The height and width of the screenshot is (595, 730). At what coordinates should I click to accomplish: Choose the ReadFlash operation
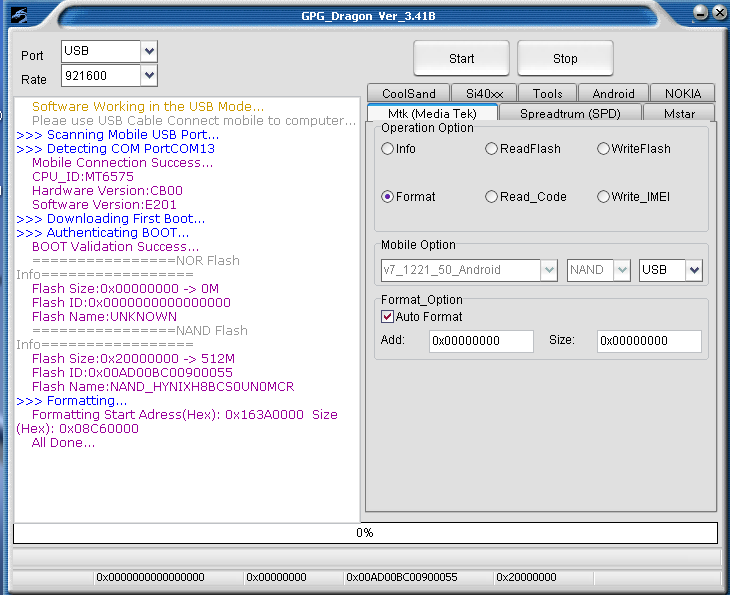point(491,149)
